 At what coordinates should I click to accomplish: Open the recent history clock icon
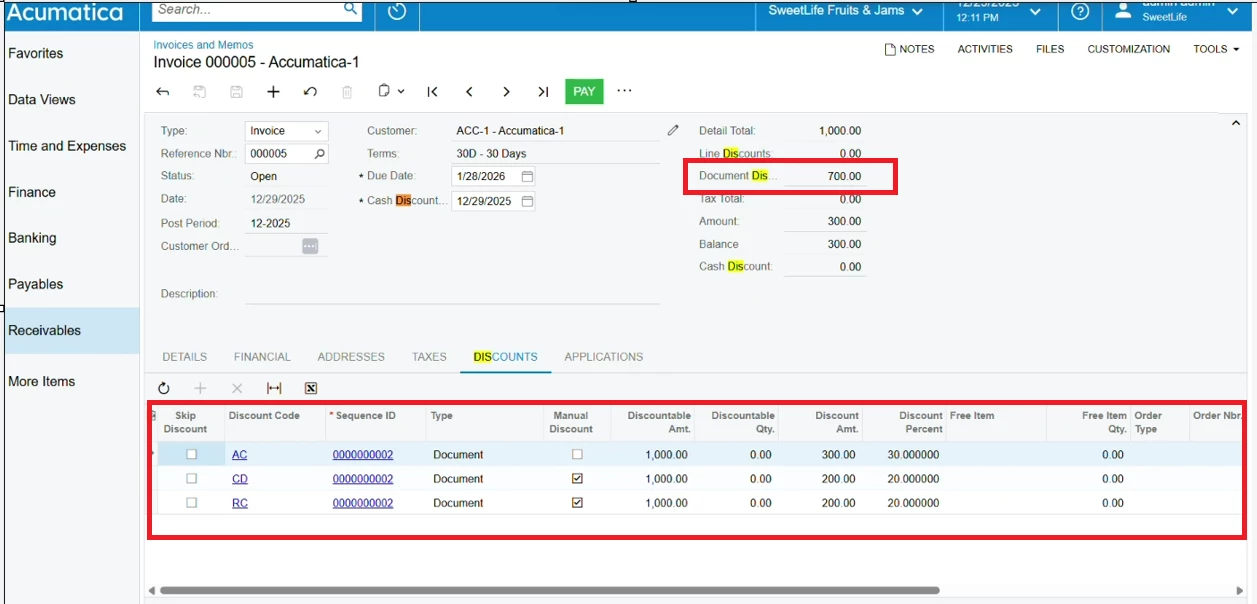pos(397,12)
